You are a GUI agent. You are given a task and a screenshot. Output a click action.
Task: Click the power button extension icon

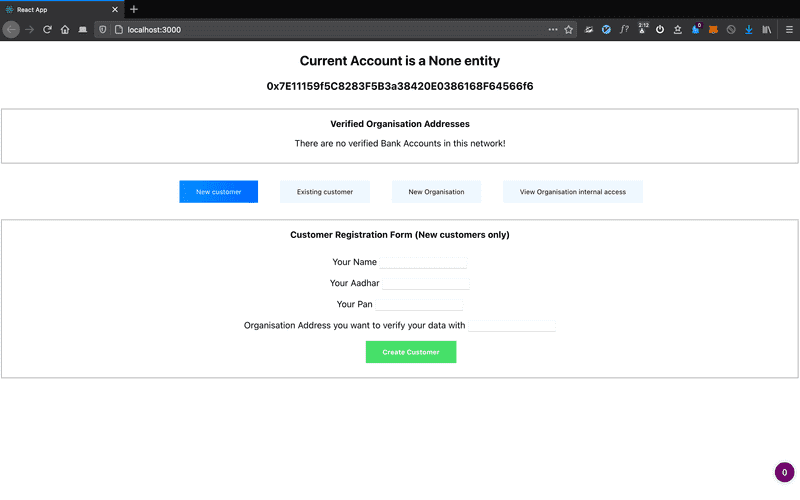pos(660,30)
